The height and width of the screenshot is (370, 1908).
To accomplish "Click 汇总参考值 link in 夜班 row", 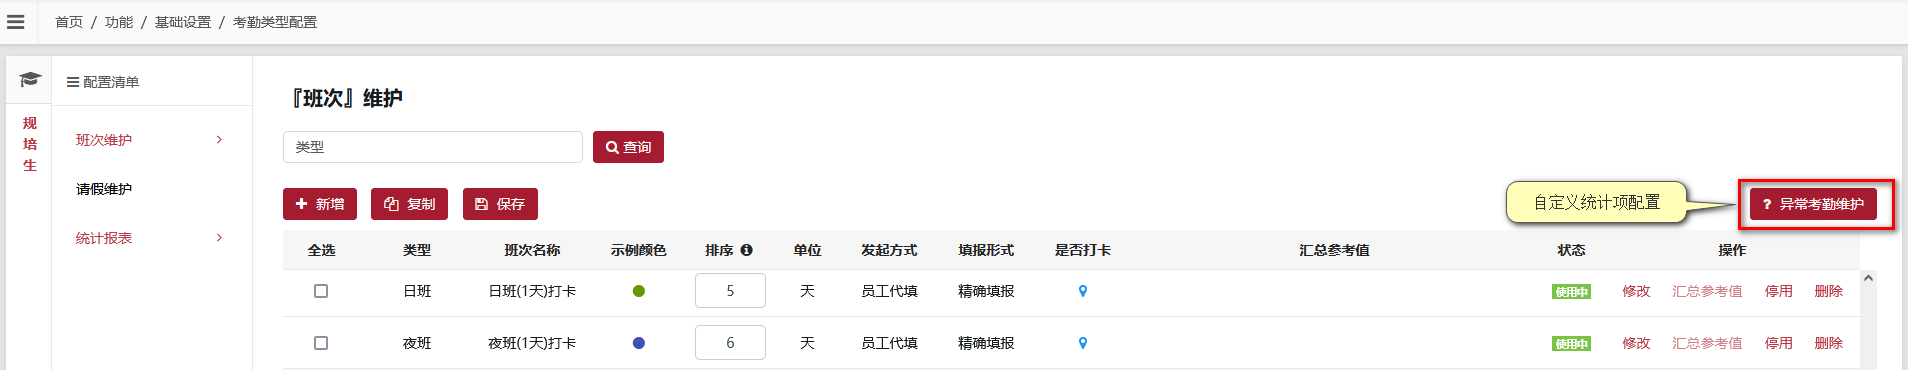I will [x=1707, y=343].
